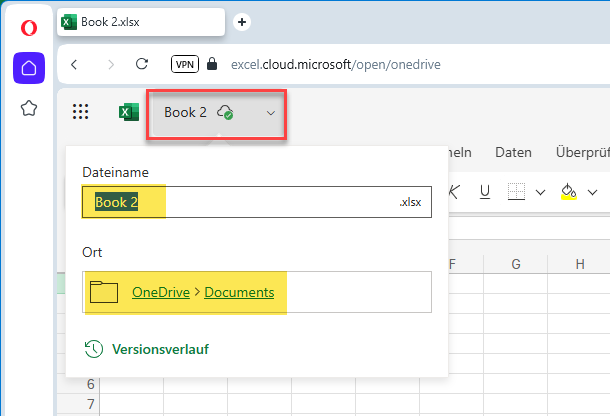Image resolution: width=610 pixels, height=416 pixels.
Task: Select column G header
Action: (x=516, y=264)
